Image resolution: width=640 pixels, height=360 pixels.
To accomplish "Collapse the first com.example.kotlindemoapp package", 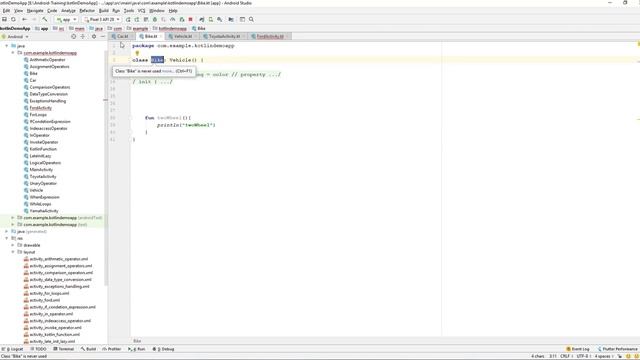I will (13, 53).
